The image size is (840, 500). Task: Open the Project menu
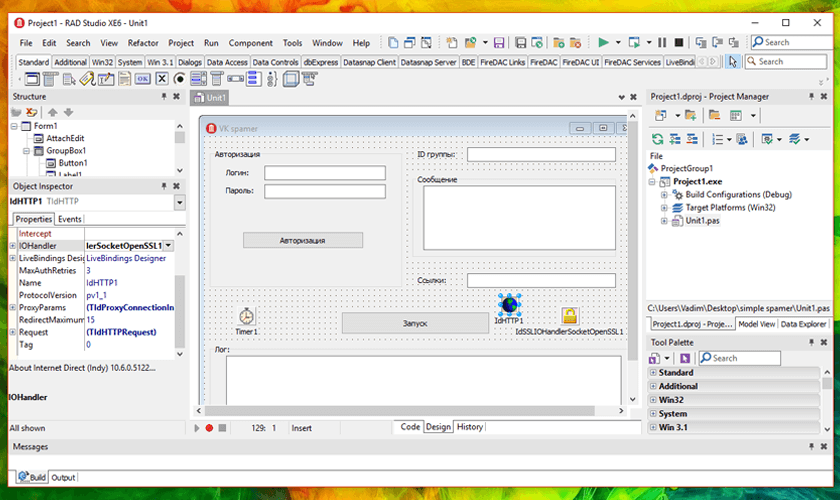click(181, 43)
